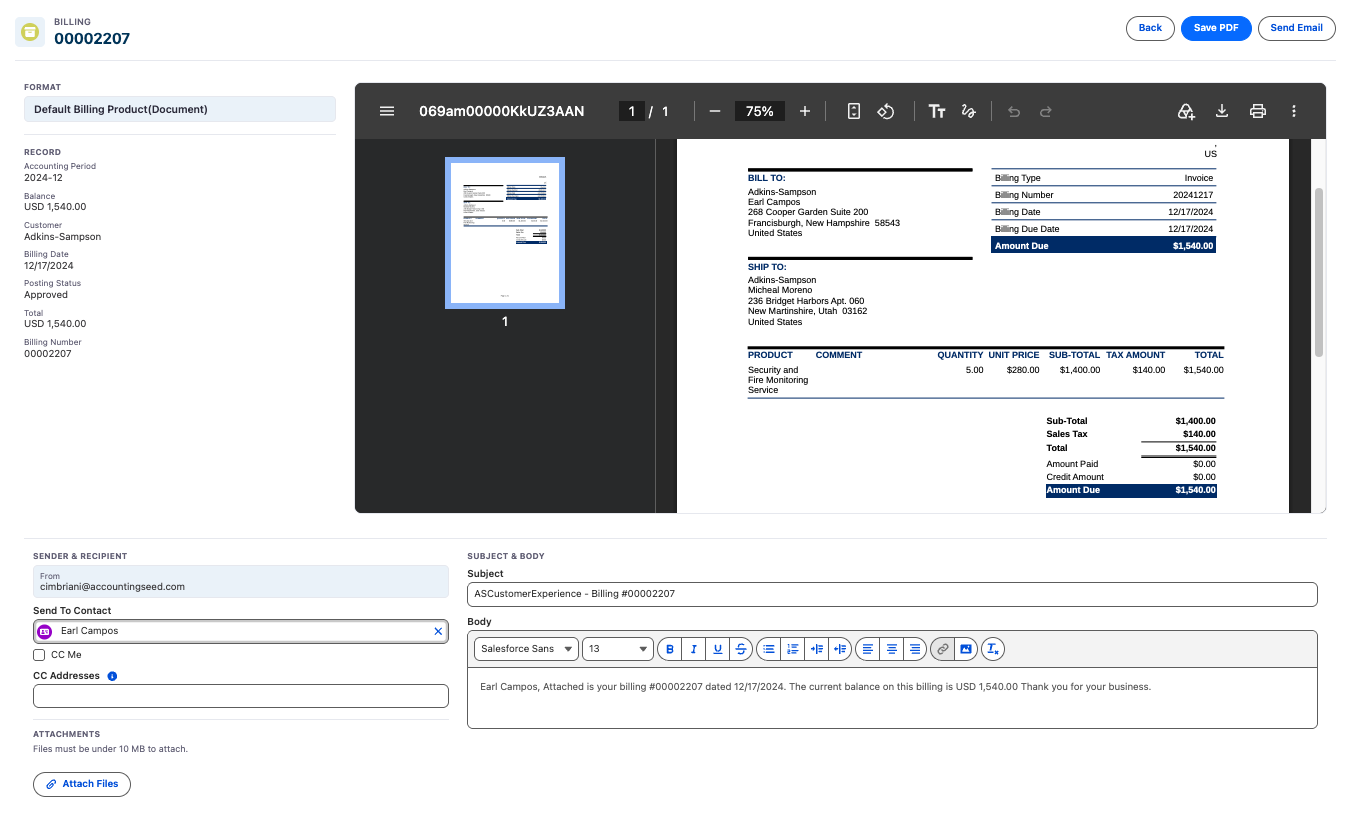Zoom in the PDF preview
1348x813 pixels.
click(805, 111)
